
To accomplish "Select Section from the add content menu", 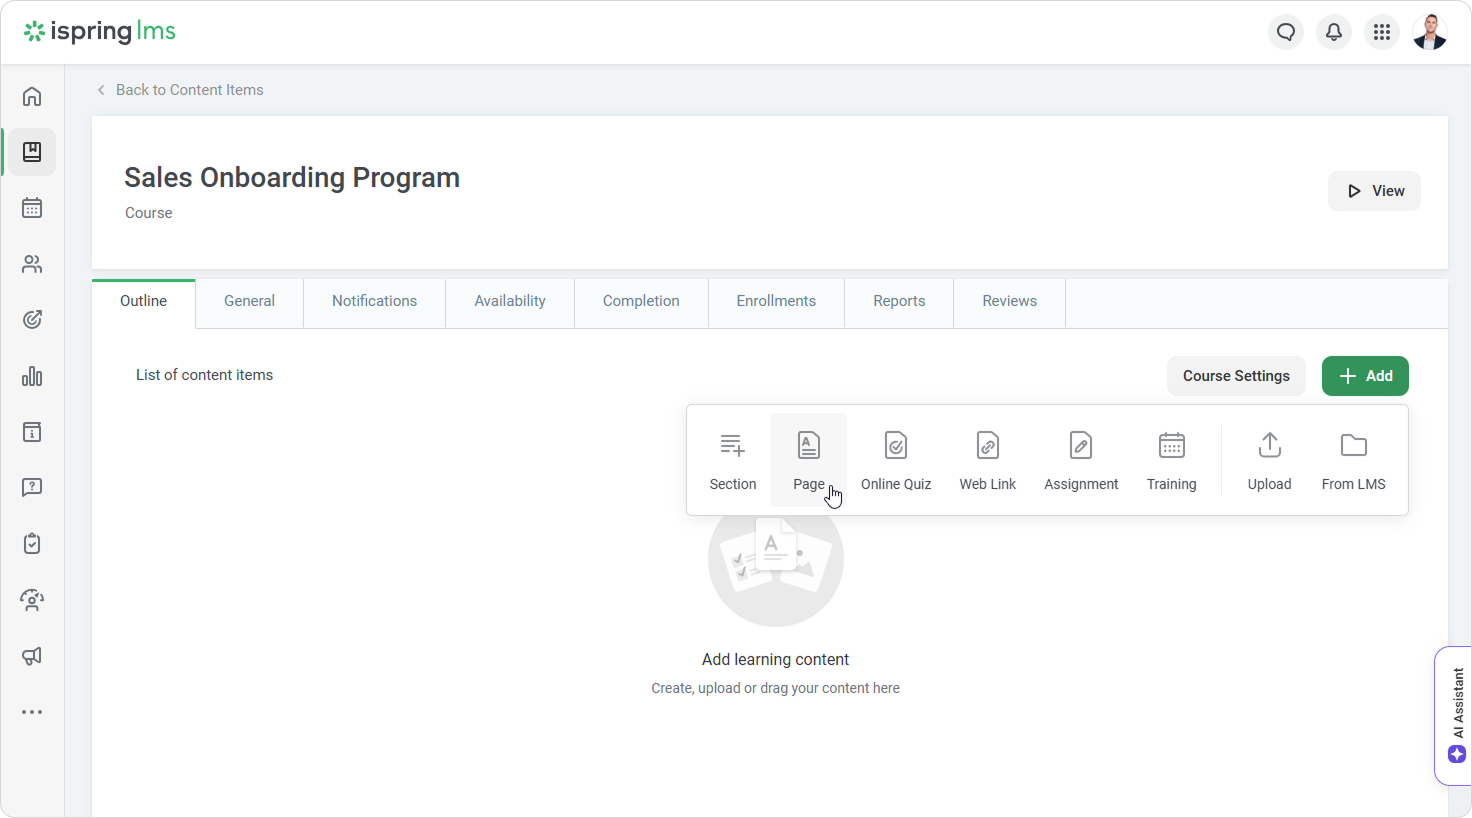I will pos(732,460).
